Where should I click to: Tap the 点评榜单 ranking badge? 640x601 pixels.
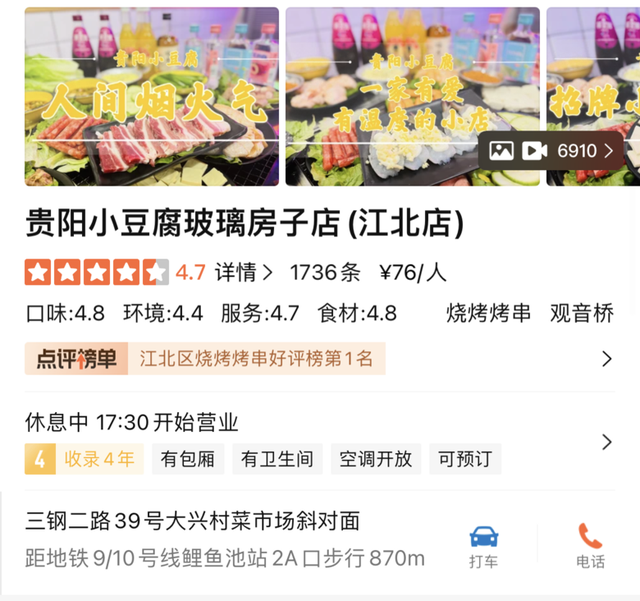tap(76, 358)
